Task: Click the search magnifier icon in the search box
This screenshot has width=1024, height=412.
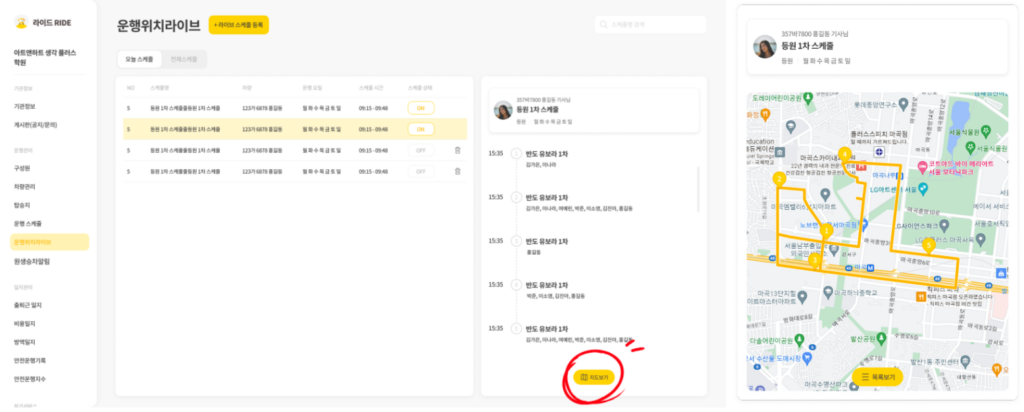Action: pos(603,25)
